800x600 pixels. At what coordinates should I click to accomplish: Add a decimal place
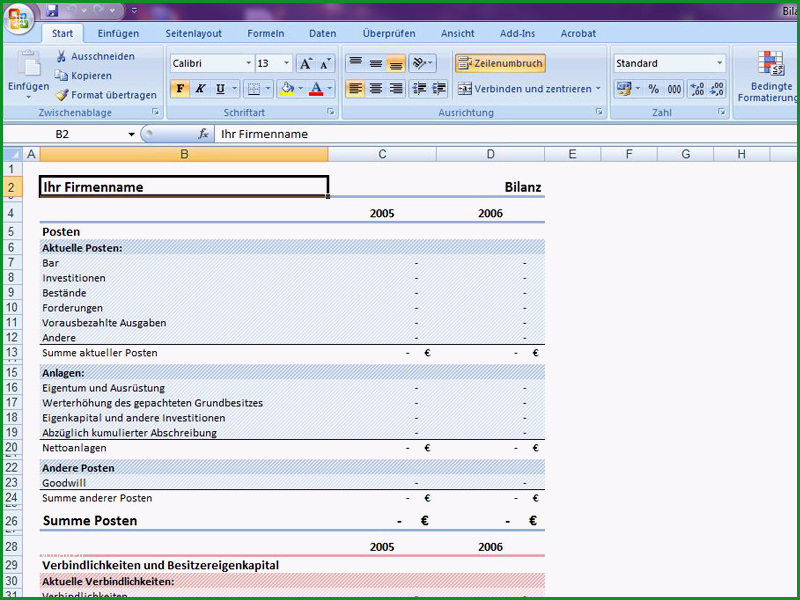tap(697, 89)
